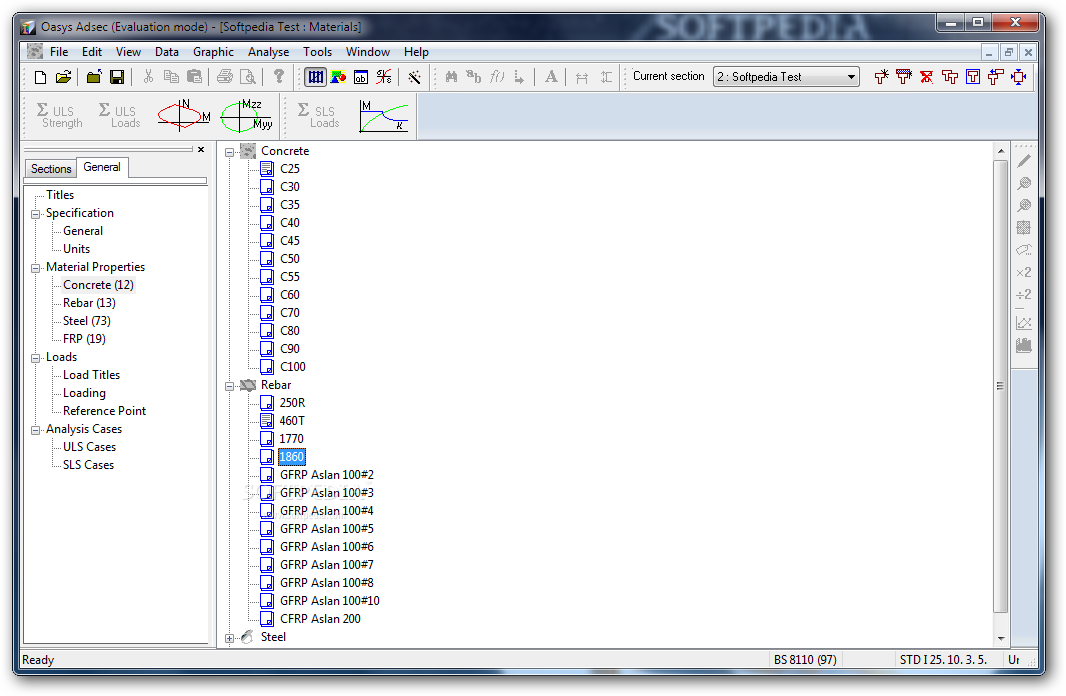The width and height of the screenshot is (1066, 696).
Task: Select Load Titles under Loads
Action: click(91, 375)
